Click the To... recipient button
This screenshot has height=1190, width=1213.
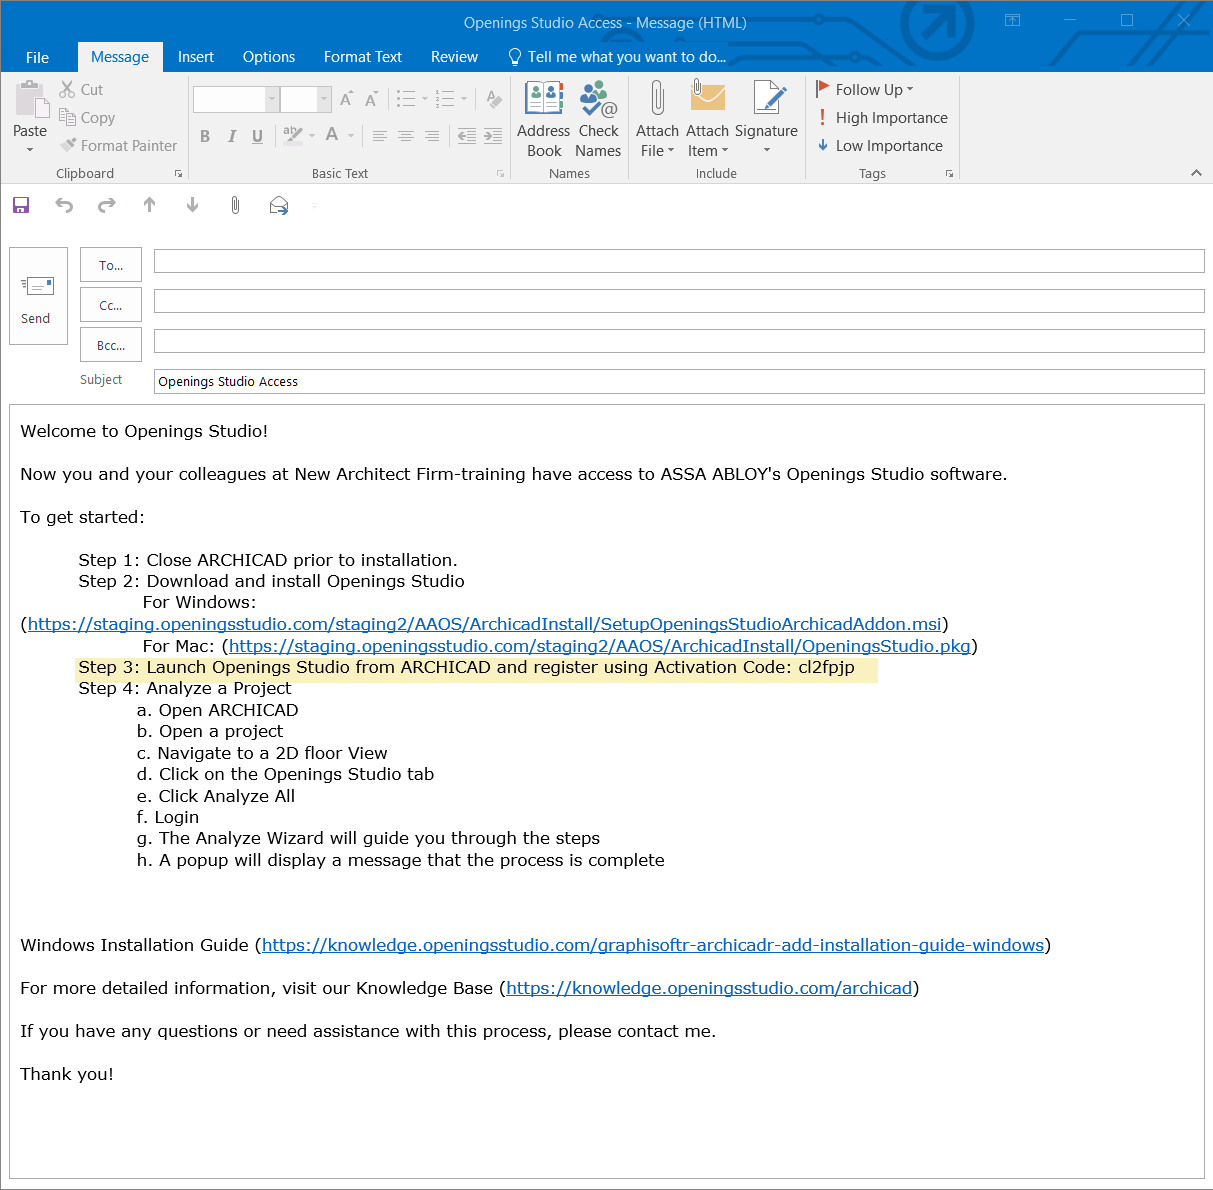[111, 265]
